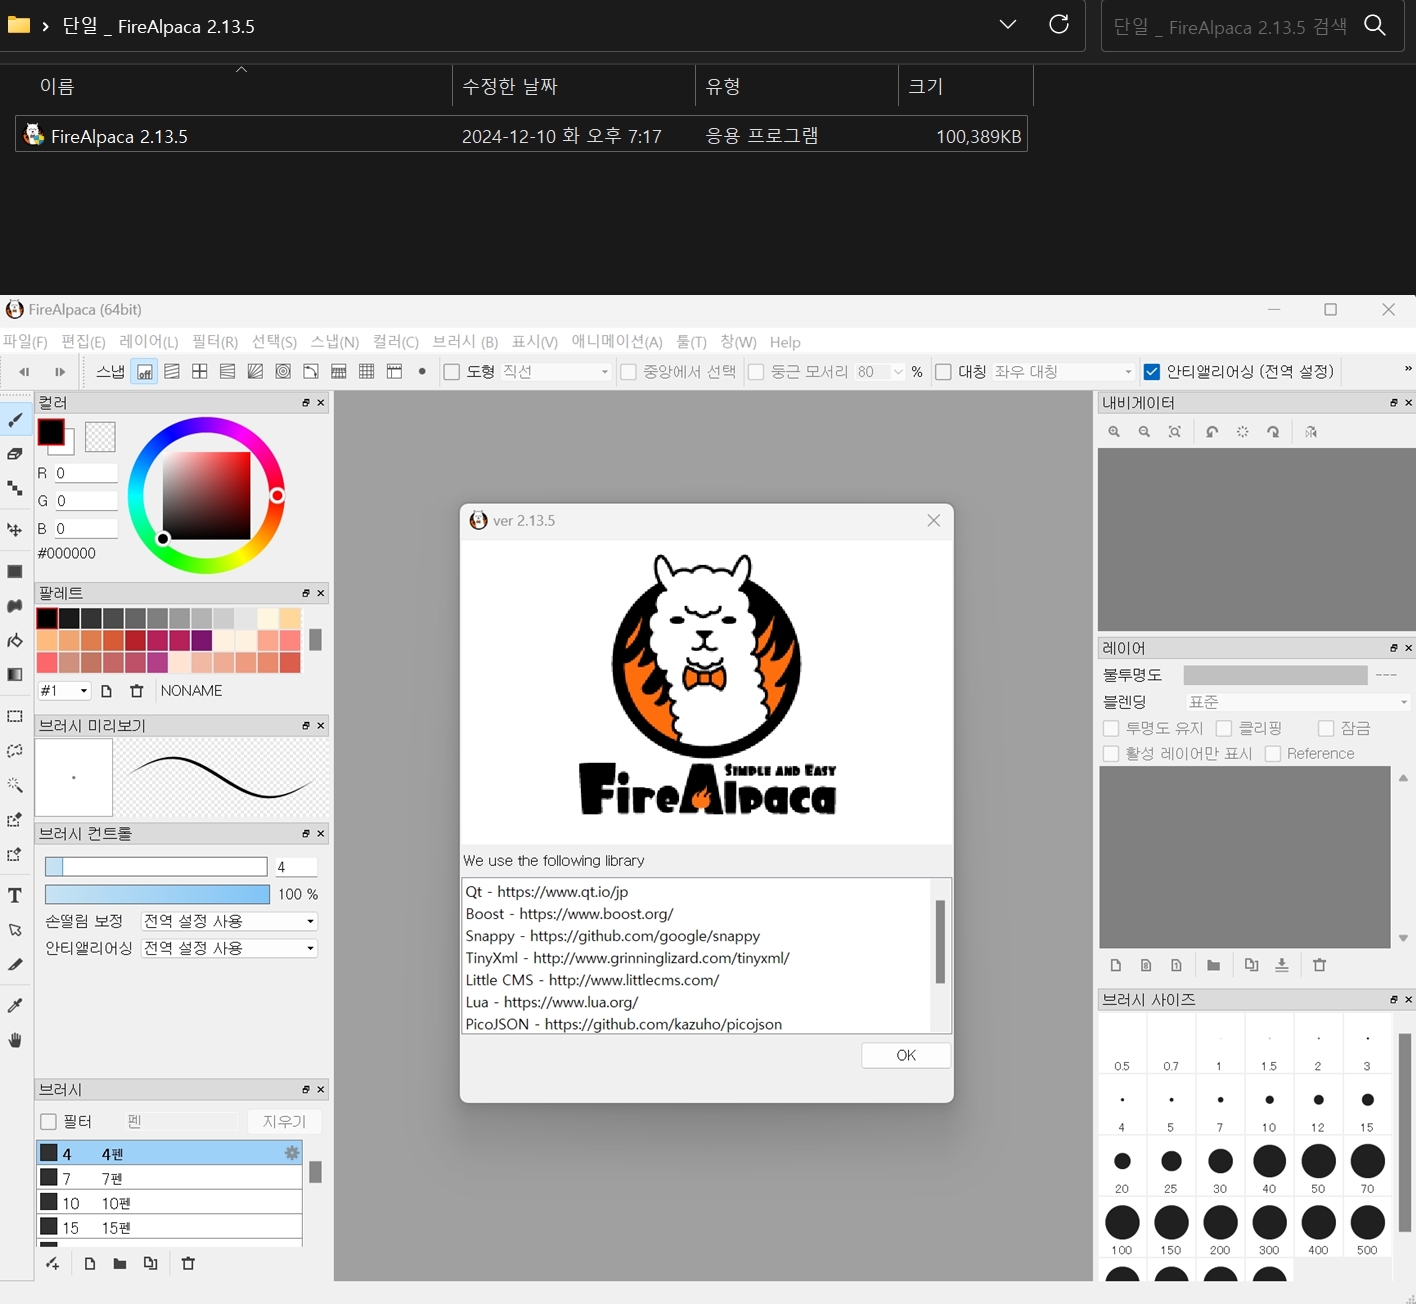Click the brush opacity 100% slider
Viewport: 1416px width, 1304px height.
point(157,894)
